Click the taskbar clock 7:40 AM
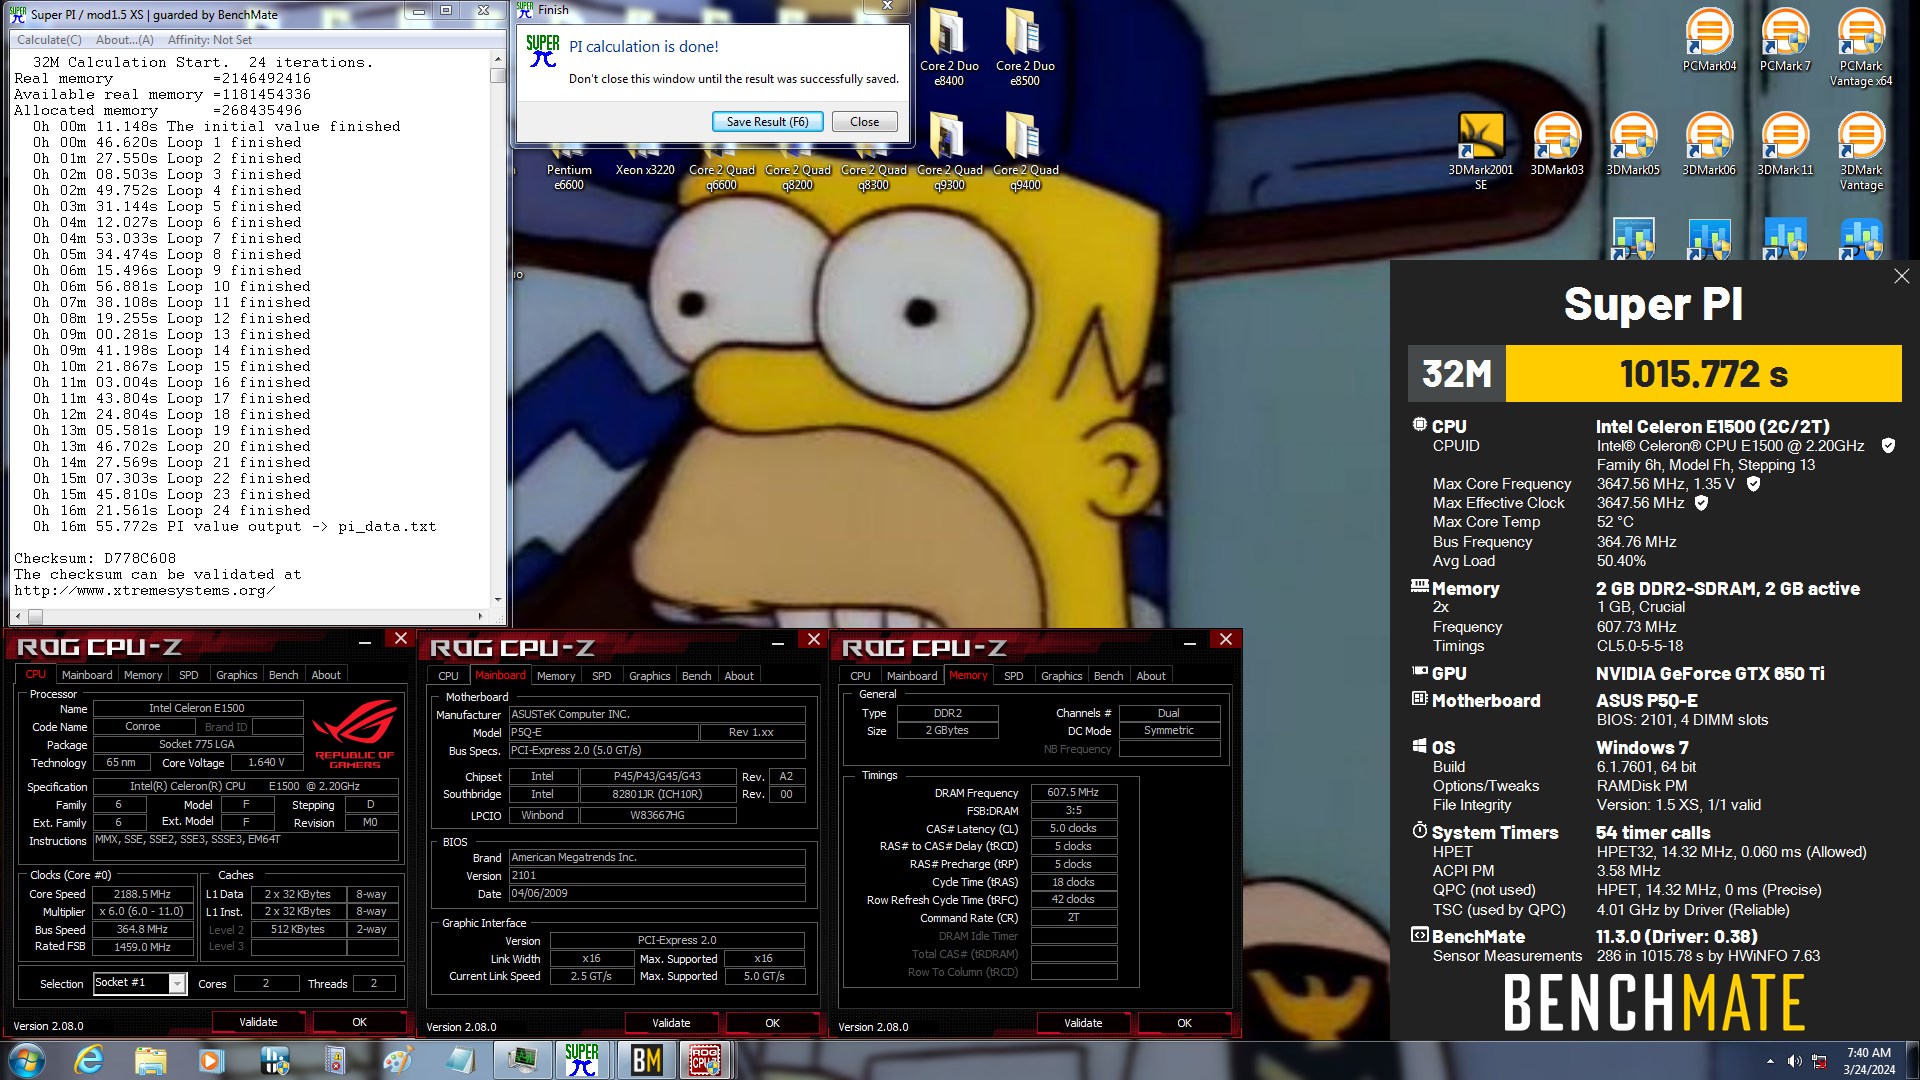 click(x=1868, y=1053)
